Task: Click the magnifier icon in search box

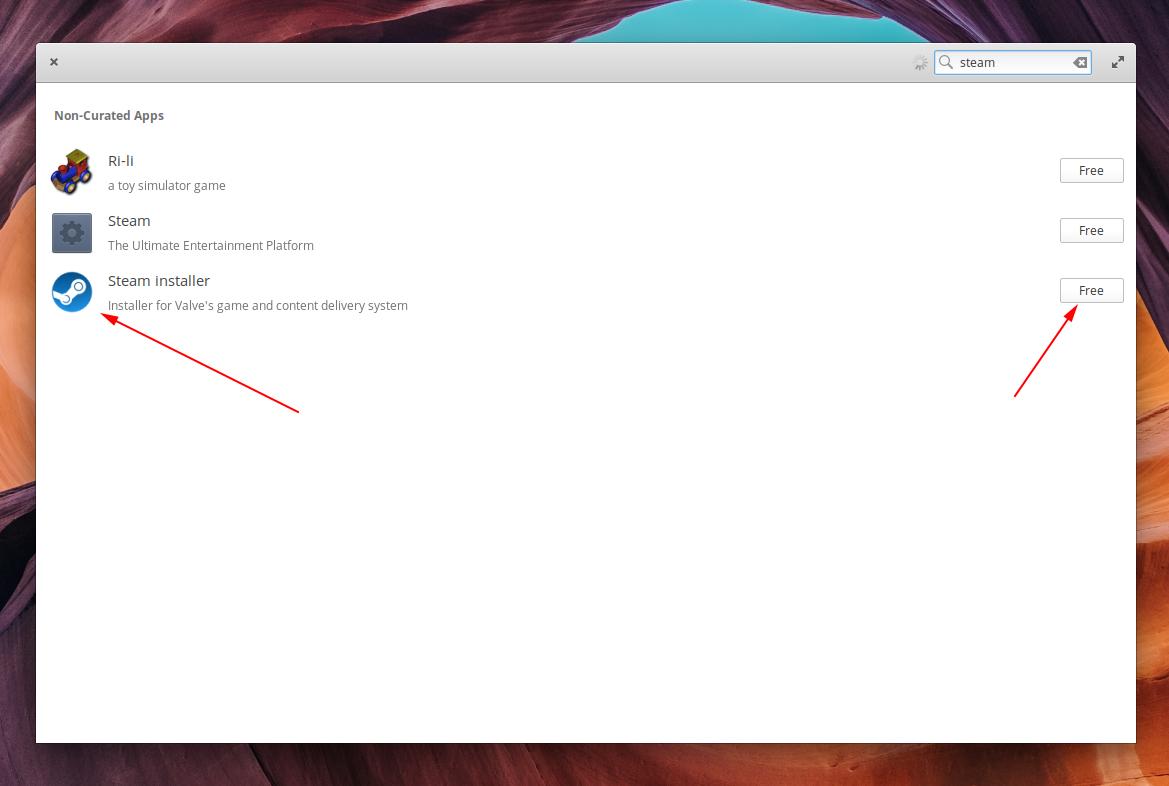Action: pyautogui.click(x=946, y=62)
